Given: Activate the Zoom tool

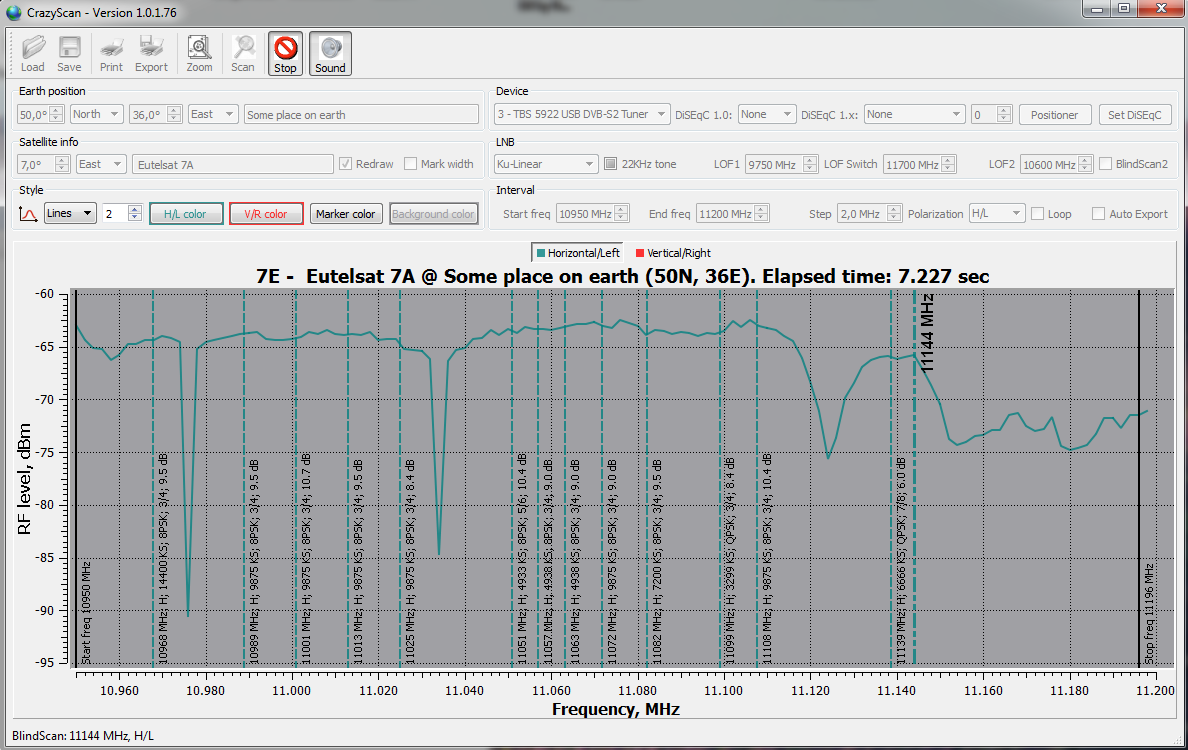Looking at the screenshot, I should tap(199, 54).
